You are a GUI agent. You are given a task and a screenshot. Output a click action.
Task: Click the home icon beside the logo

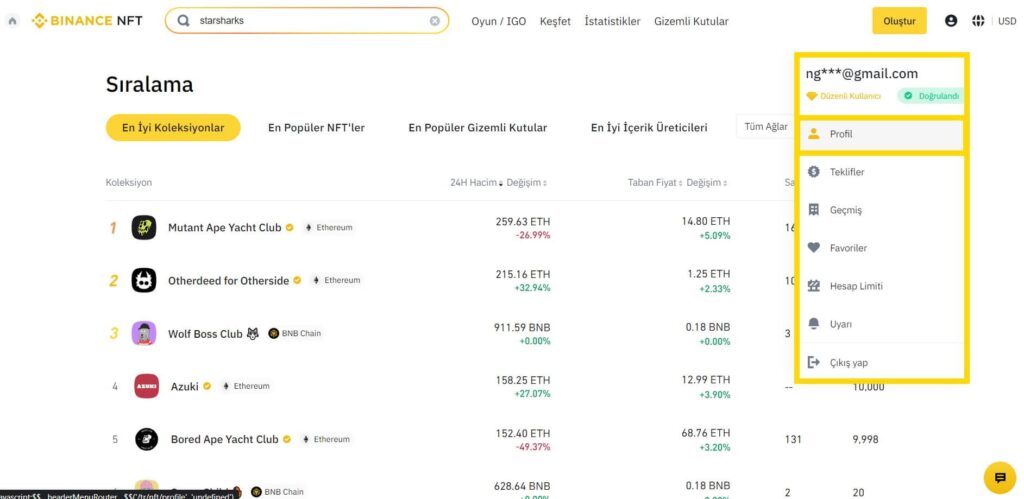[x=12, y=21]
